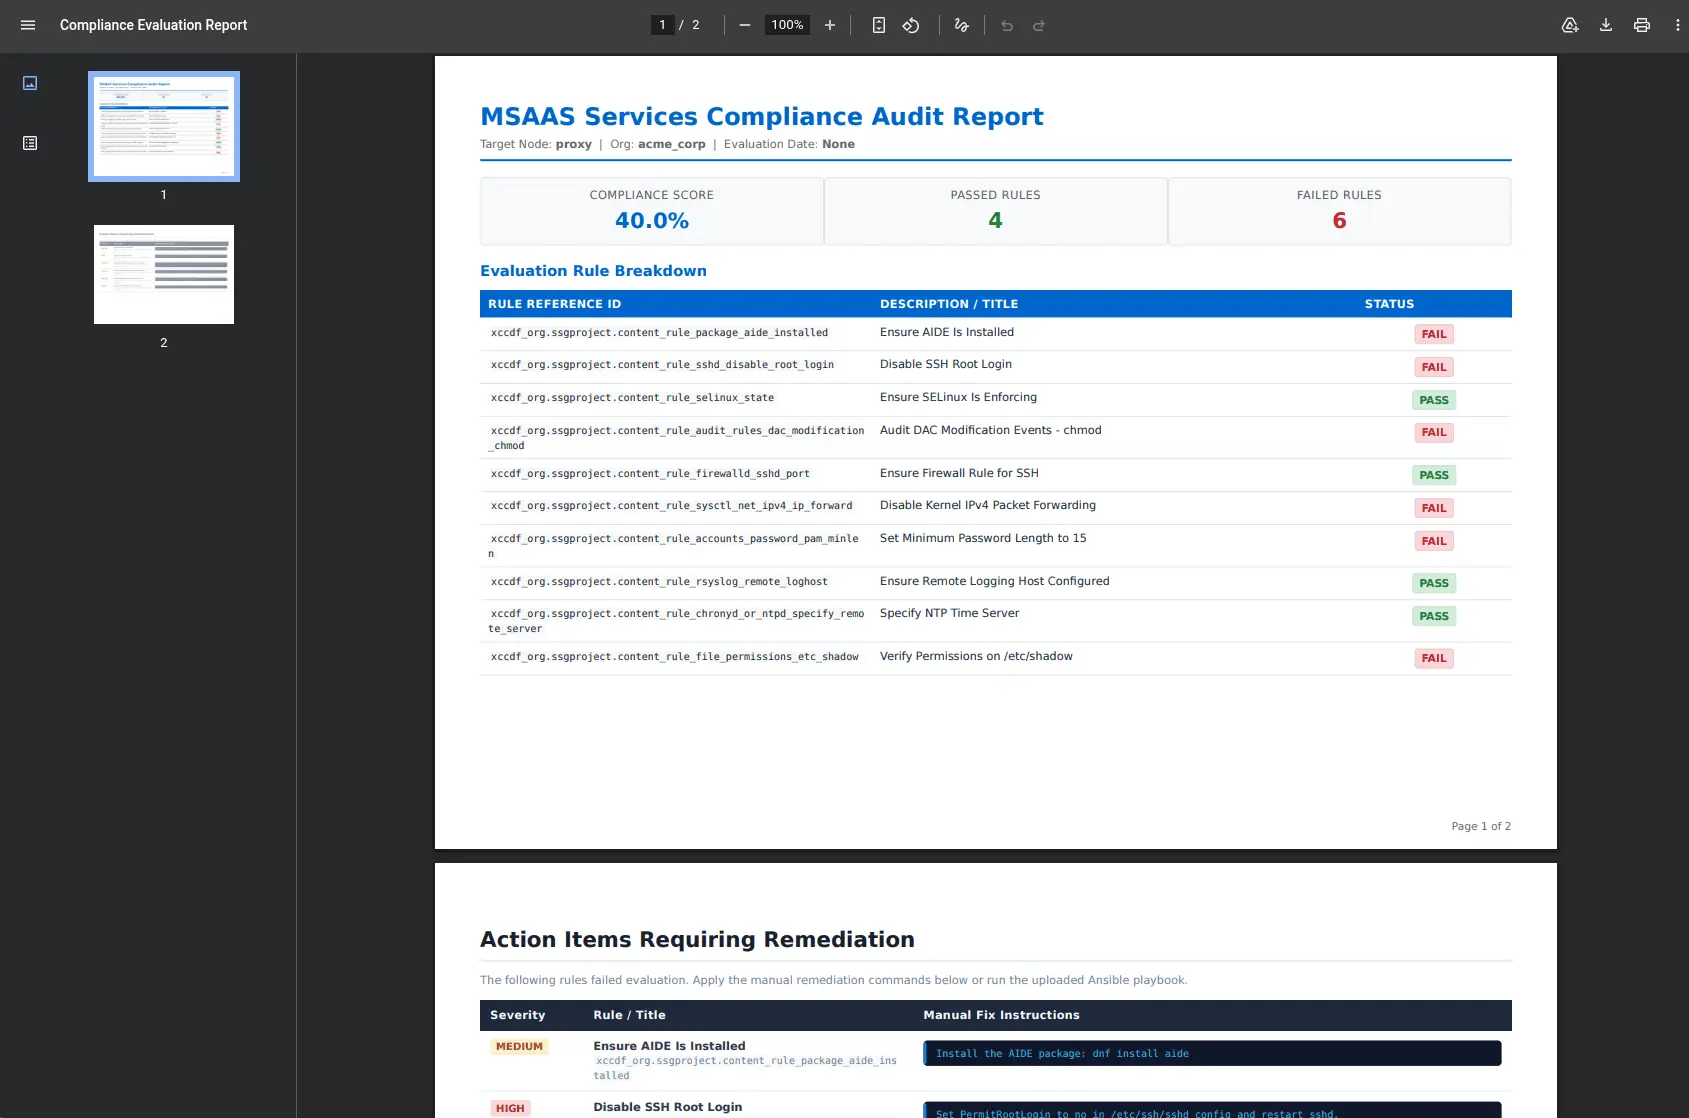Click 'Verify Permissions on /etc/shadow' text

976,656
